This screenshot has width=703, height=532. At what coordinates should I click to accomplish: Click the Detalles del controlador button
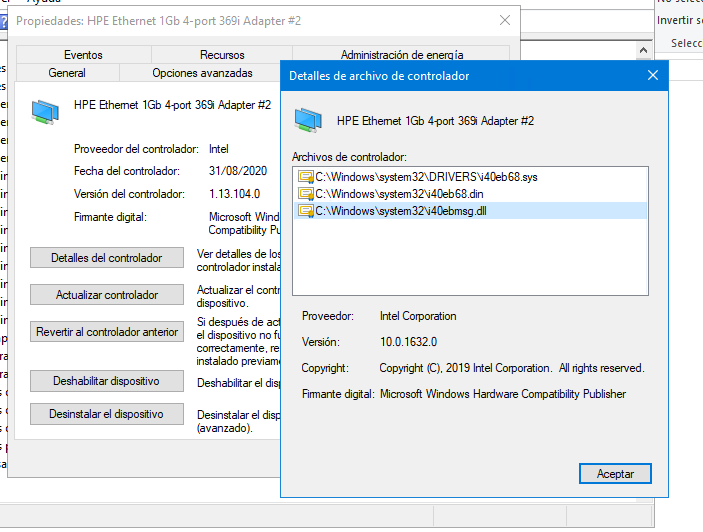pyautogui.click(x=107, y=258)
